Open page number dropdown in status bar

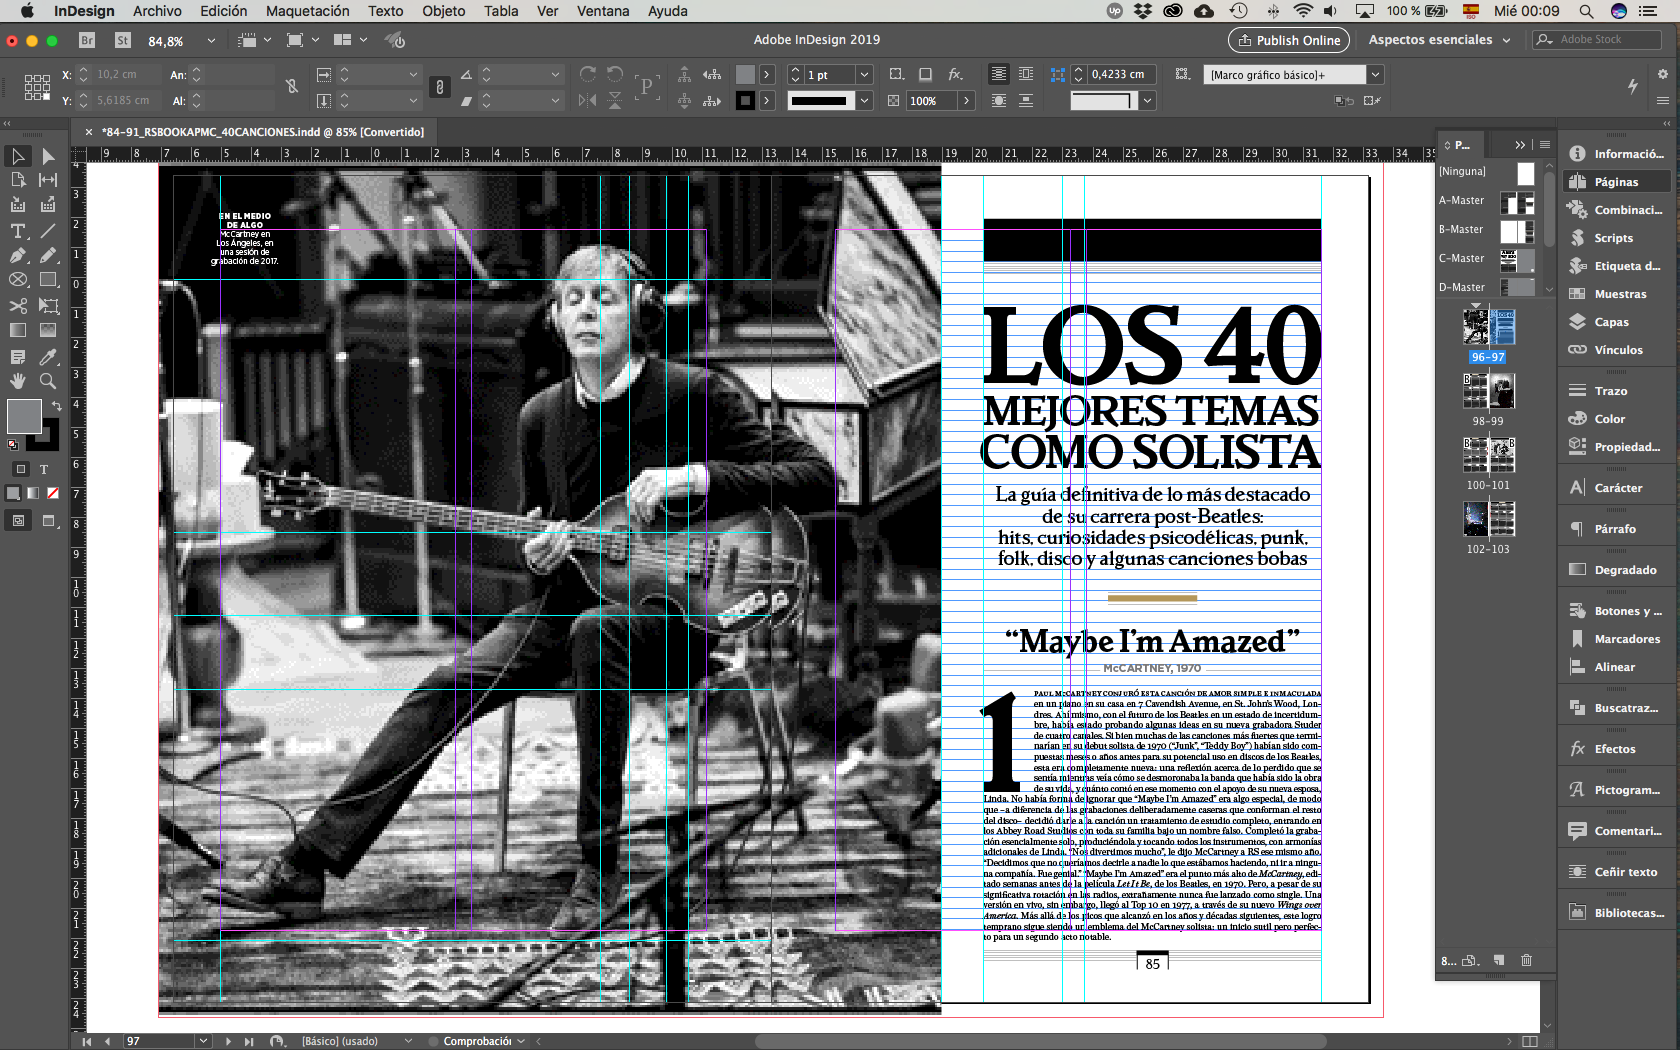point(204,1041)
